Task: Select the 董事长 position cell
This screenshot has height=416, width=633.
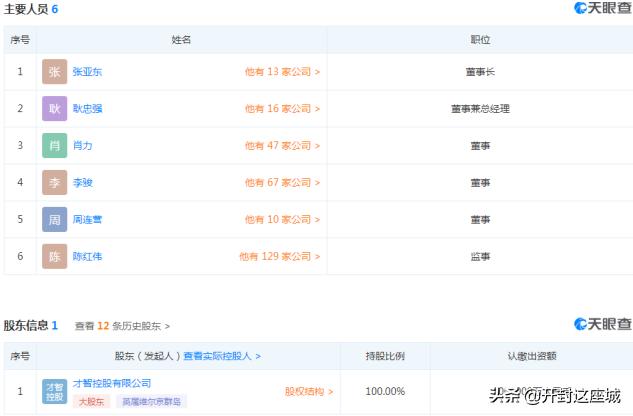Action: [x=480, y=72]
